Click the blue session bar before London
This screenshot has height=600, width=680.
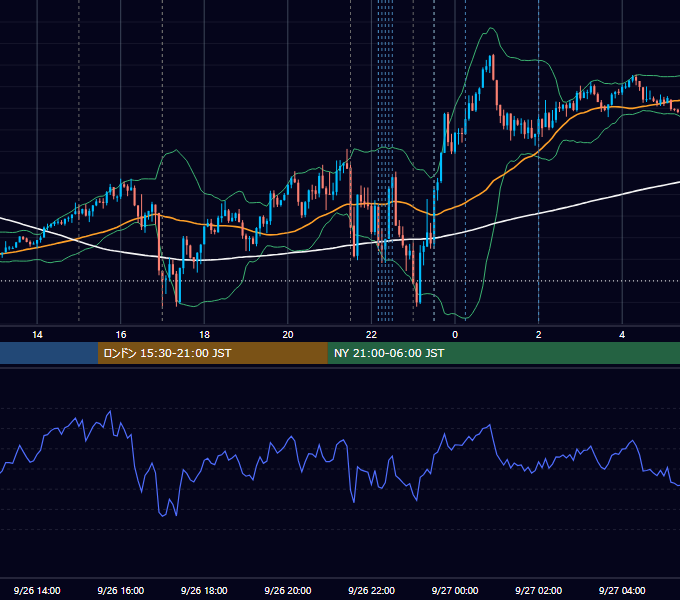click(x=49, y=353)
